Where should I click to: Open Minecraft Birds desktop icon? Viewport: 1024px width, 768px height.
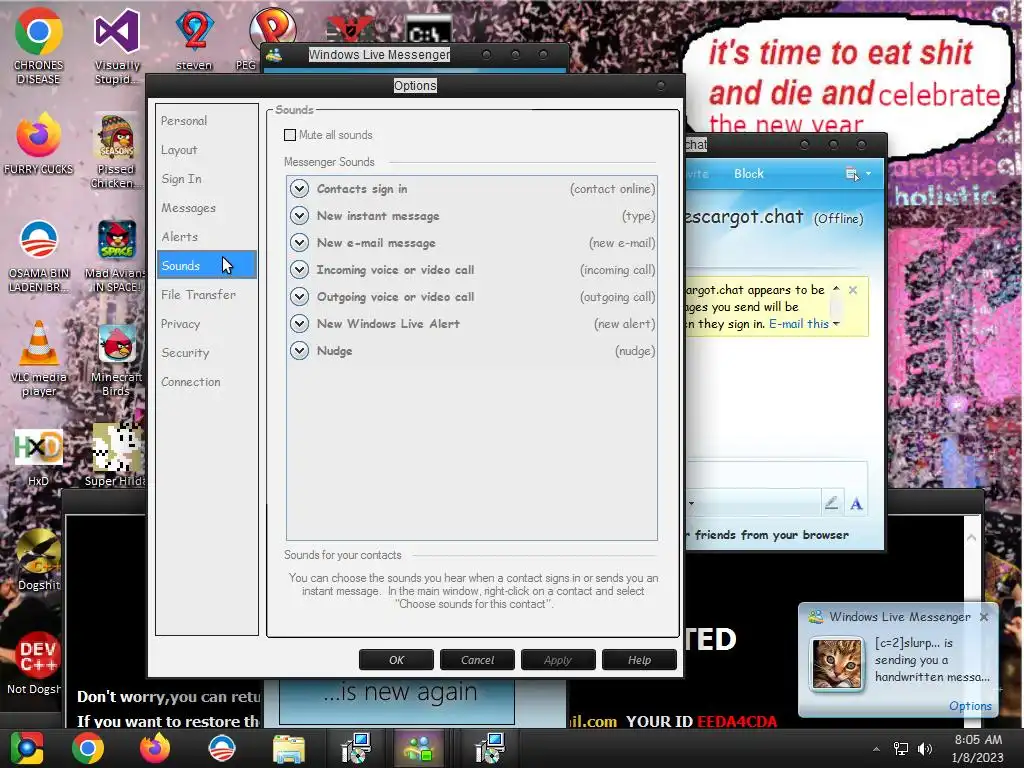pos(116,359)
